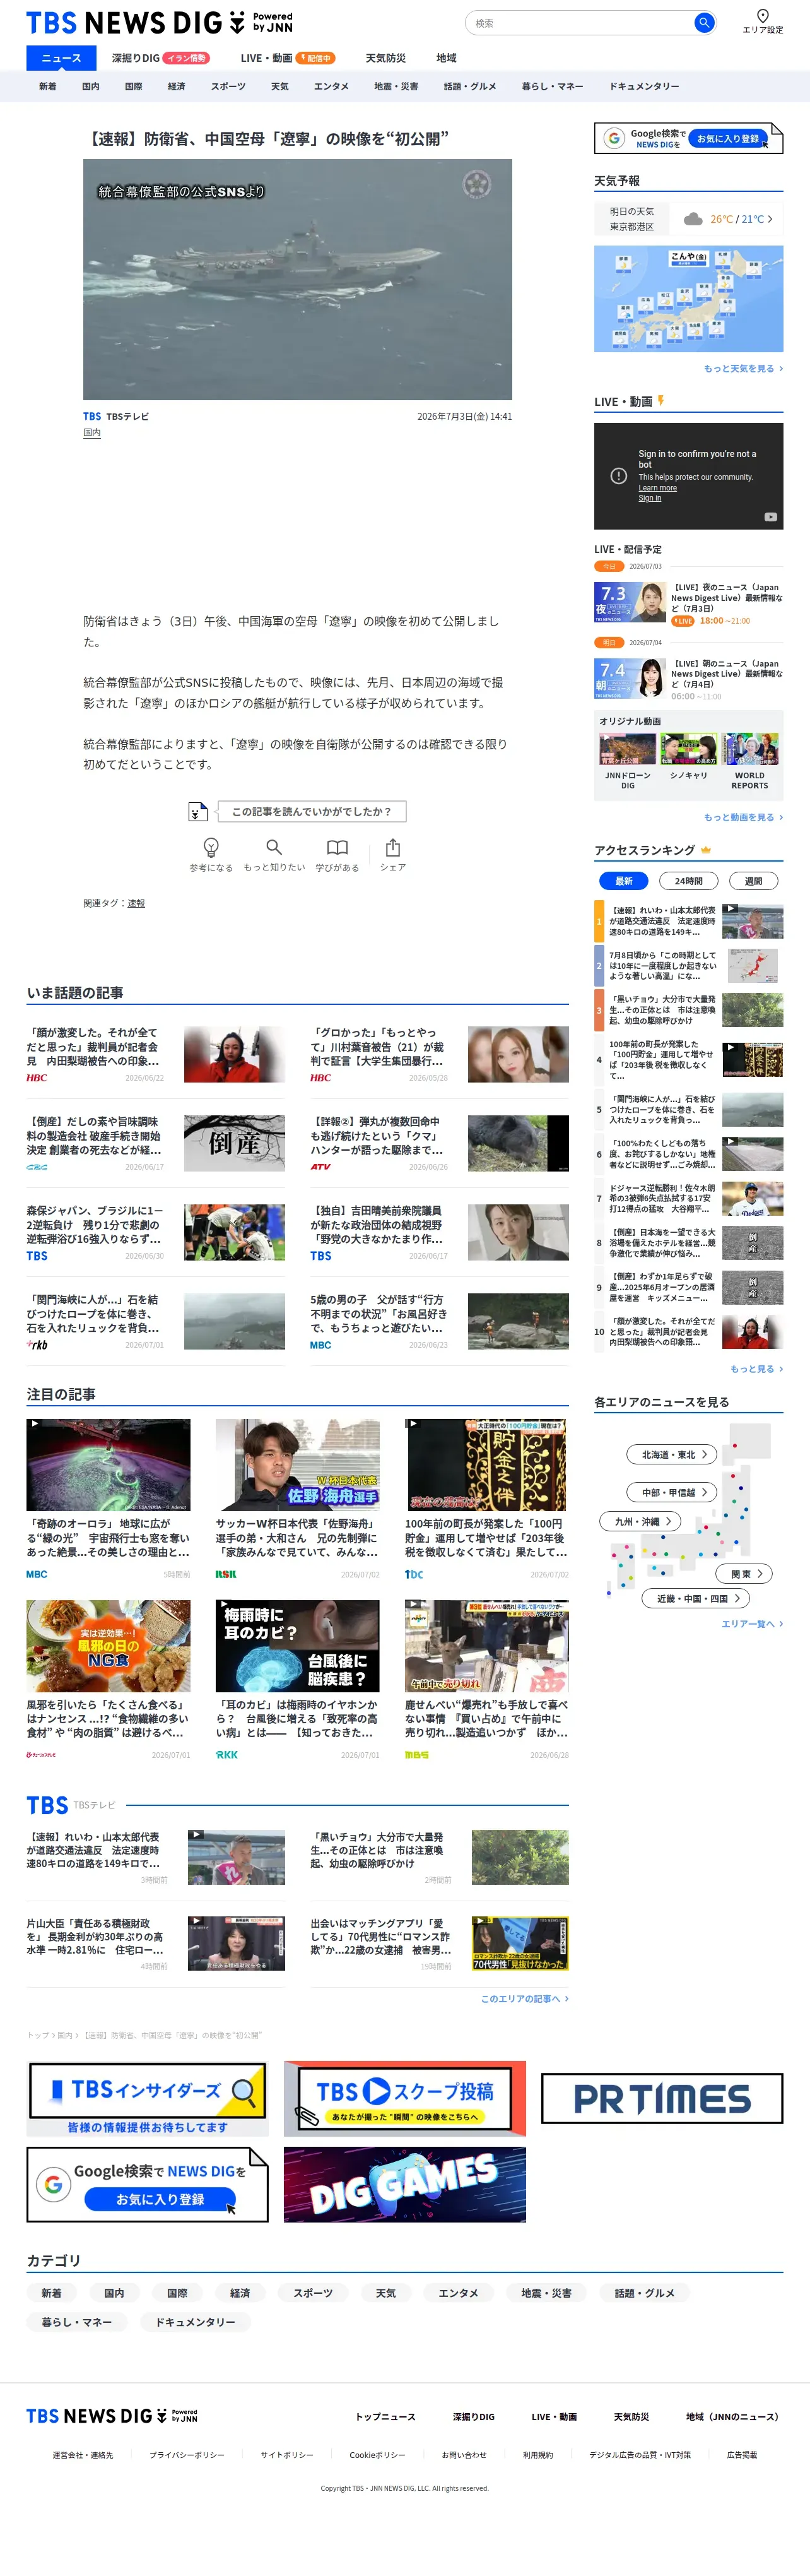Open ドキュメンタリー in the top sub-navigation

coord(644,86)
